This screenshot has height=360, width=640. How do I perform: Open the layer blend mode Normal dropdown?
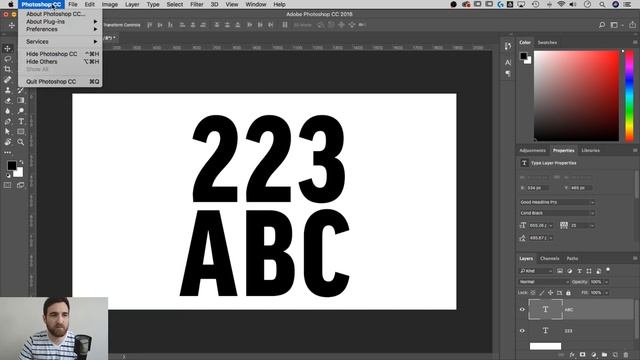544,282
